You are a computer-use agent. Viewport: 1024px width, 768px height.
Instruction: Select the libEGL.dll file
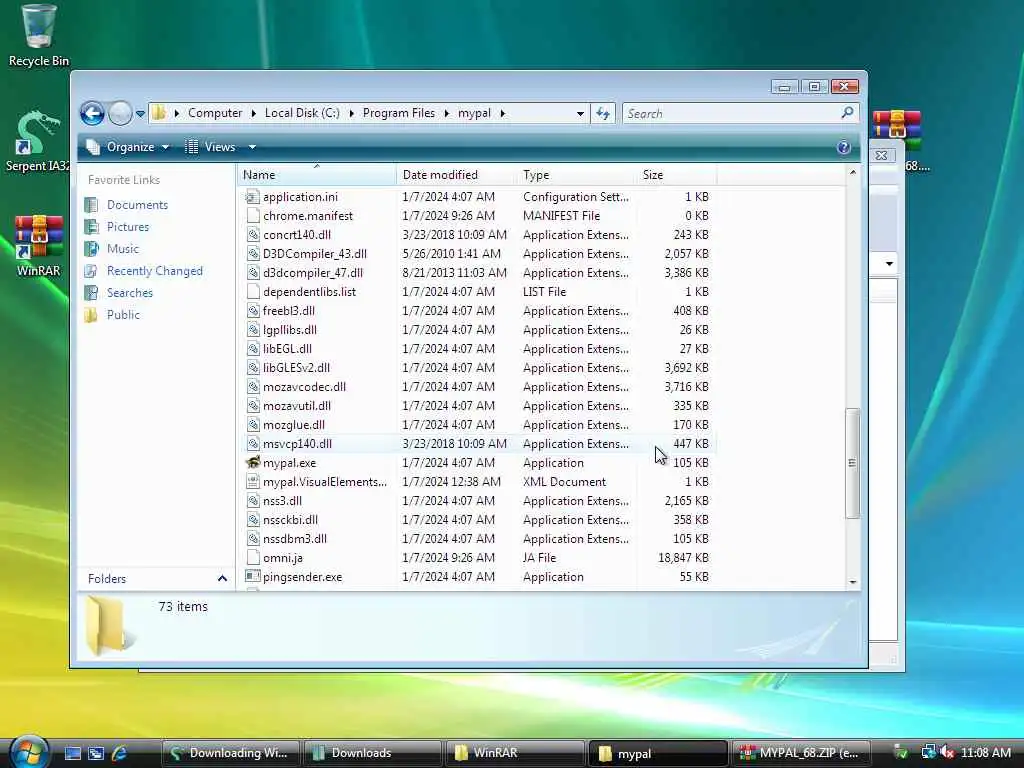pos(287,349)
